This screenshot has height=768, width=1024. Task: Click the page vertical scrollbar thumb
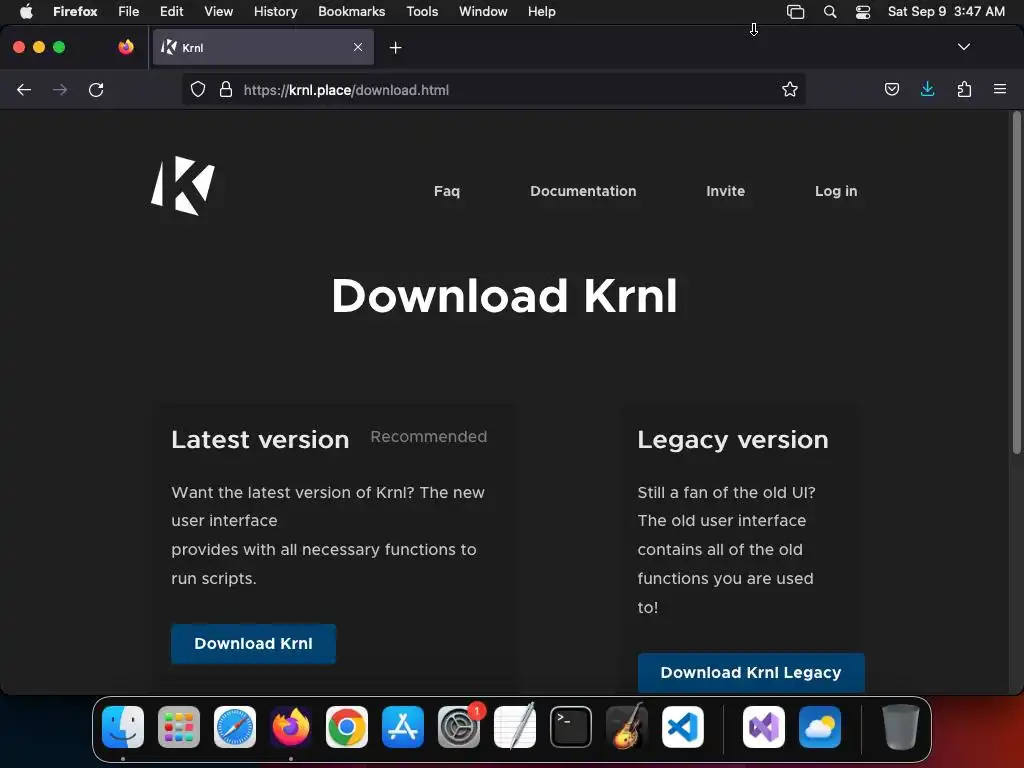tap(1016, 283)
